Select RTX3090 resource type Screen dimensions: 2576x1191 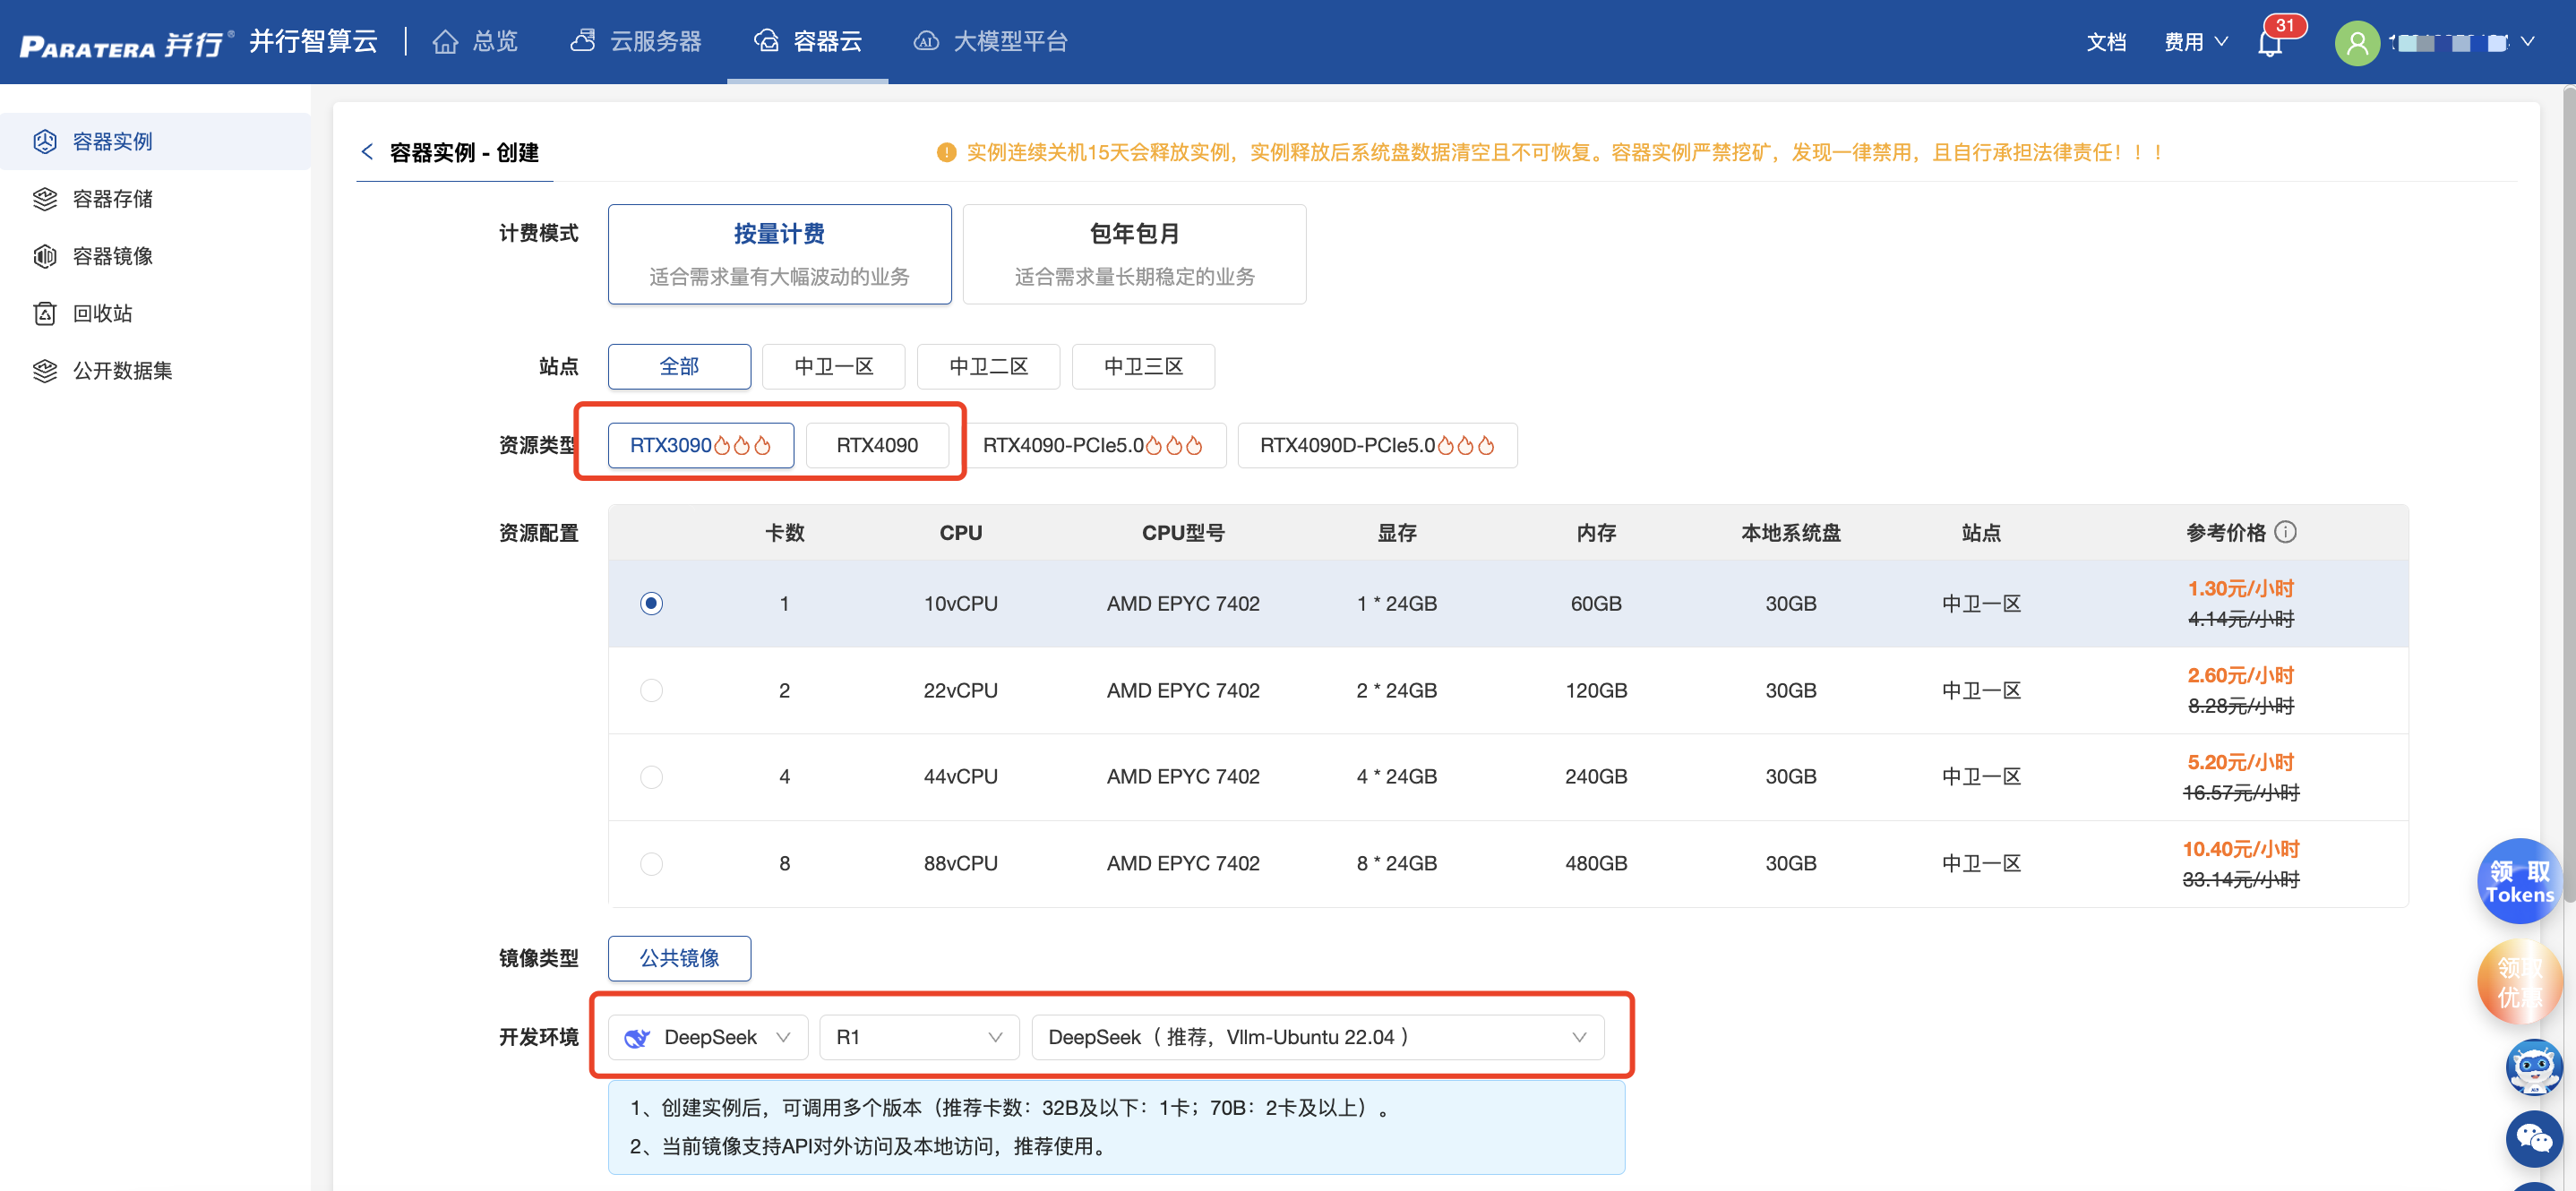700,445
